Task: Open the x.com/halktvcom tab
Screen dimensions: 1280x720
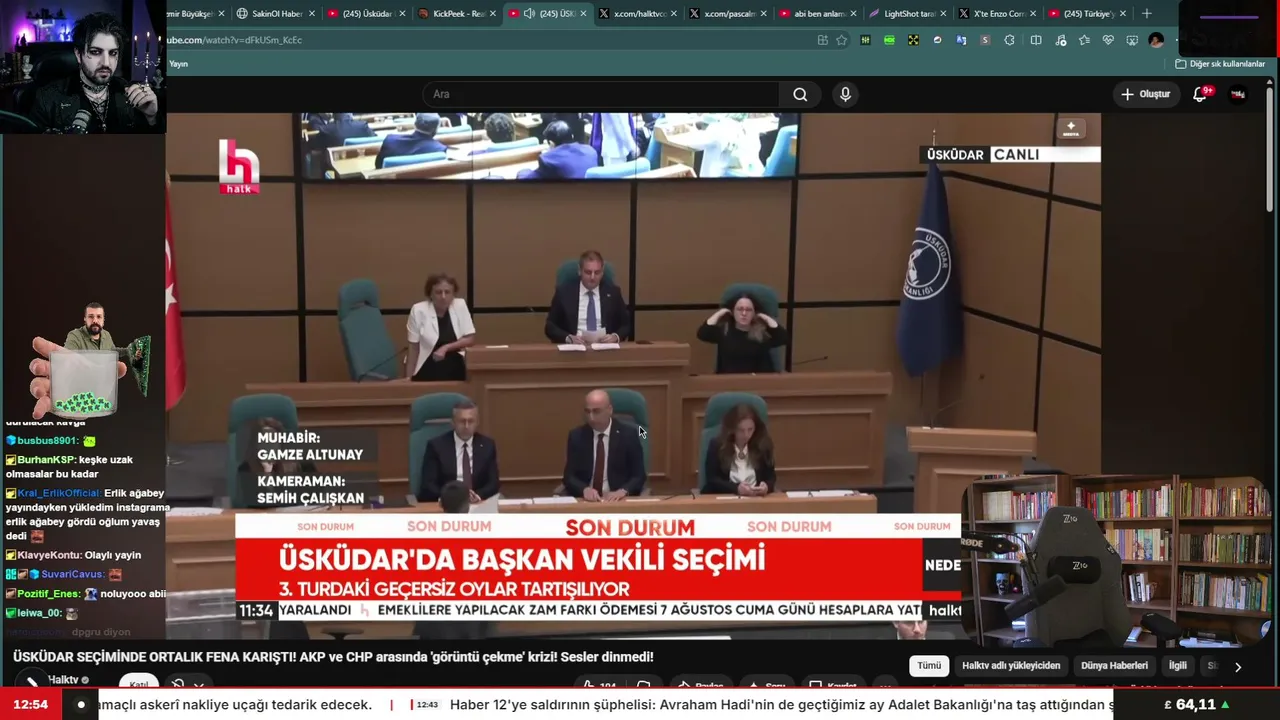Action: (633, 14)
